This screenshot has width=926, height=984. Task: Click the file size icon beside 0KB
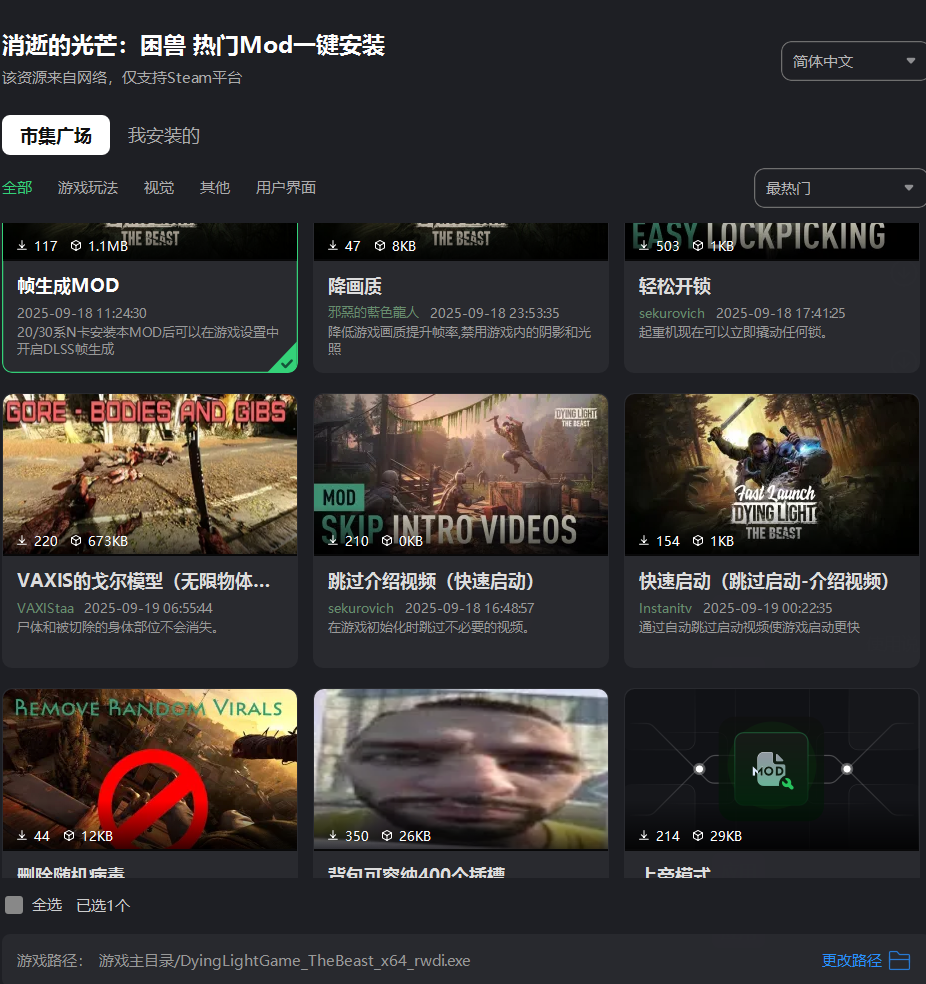click(387, 540)
